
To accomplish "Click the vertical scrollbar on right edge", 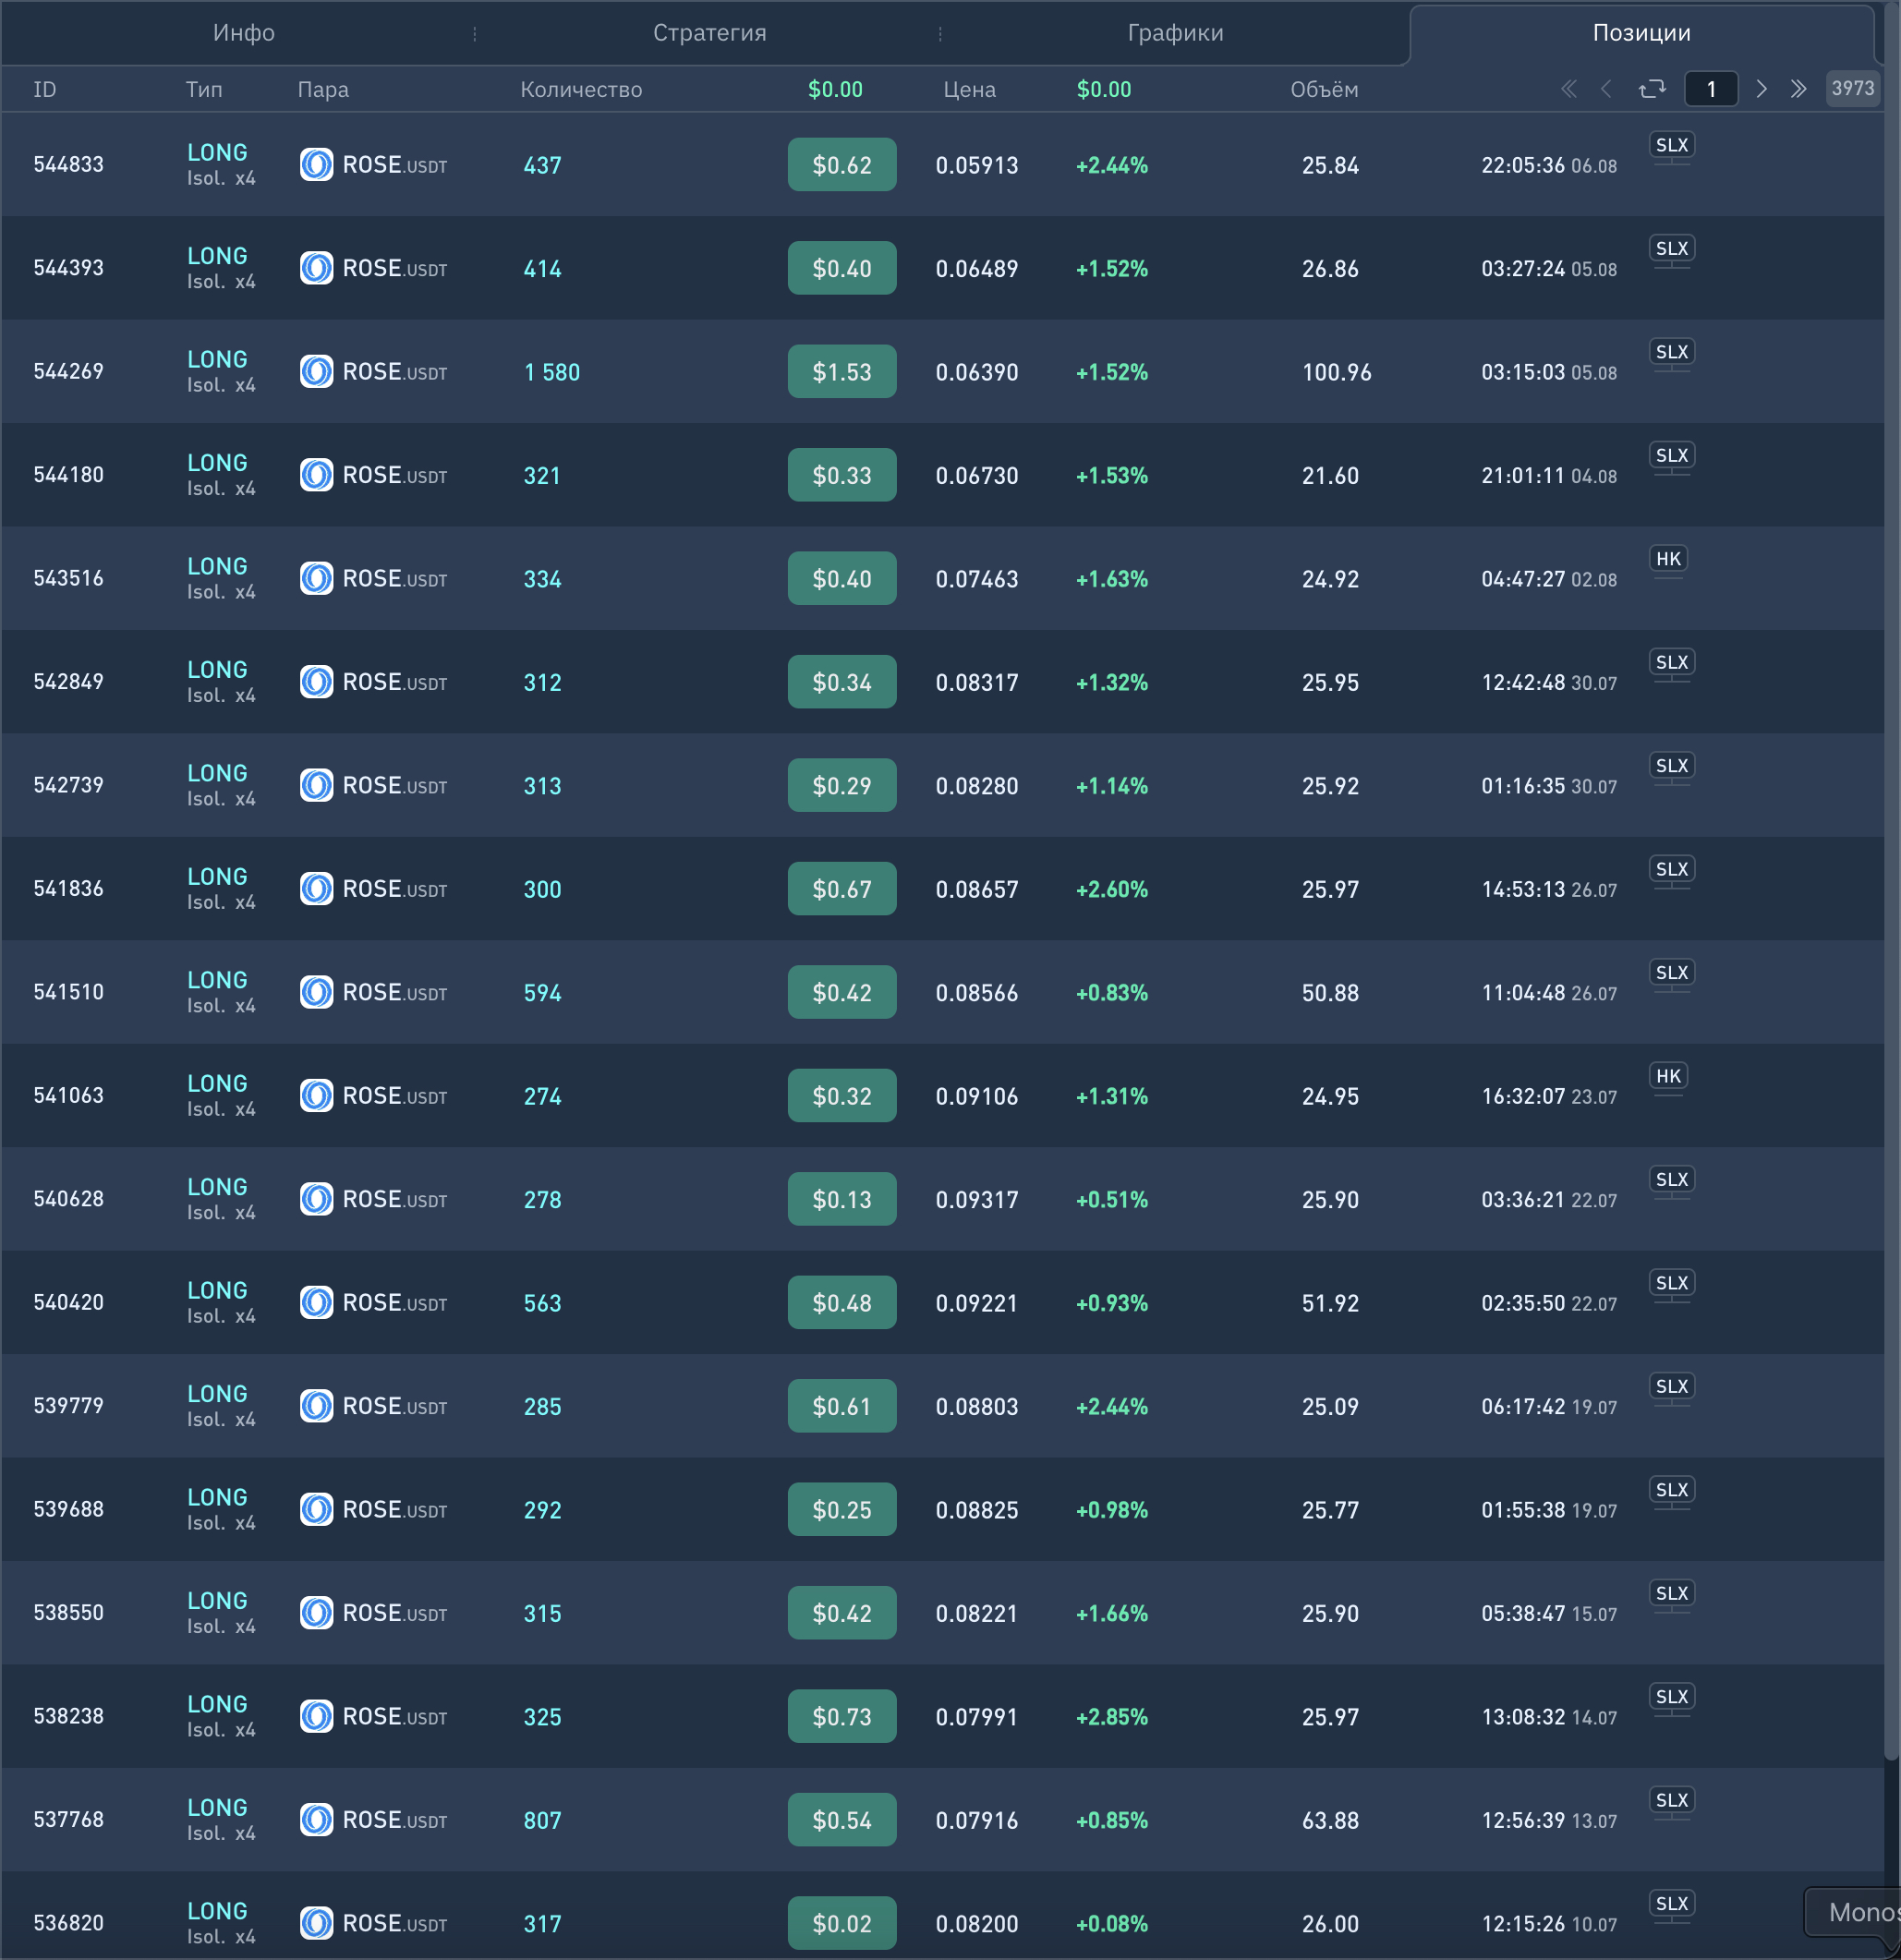I will point(1890,900).
